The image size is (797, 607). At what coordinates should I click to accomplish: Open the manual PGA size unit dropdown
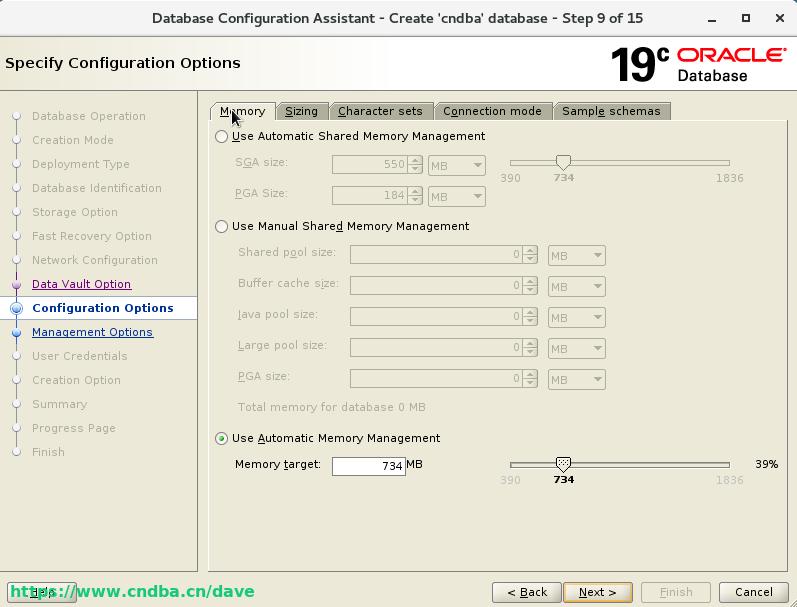[576, 380]
